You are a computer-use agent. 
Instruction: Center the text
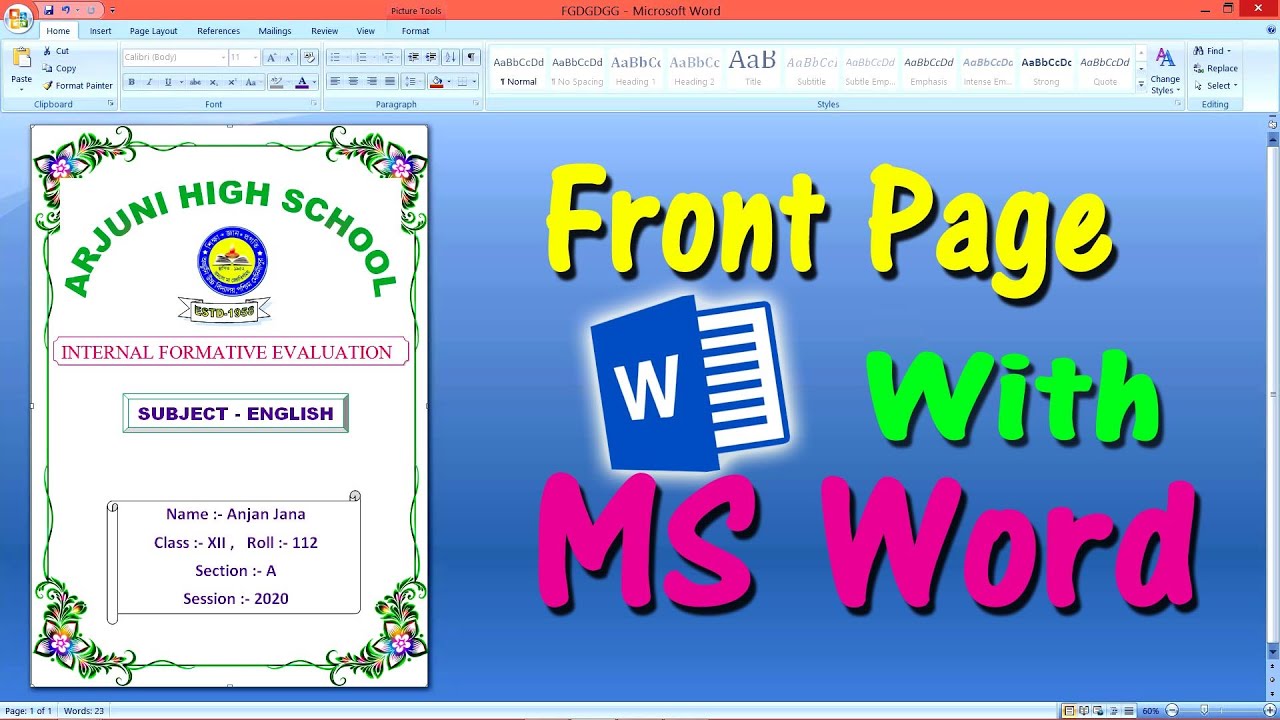[354, 82]
